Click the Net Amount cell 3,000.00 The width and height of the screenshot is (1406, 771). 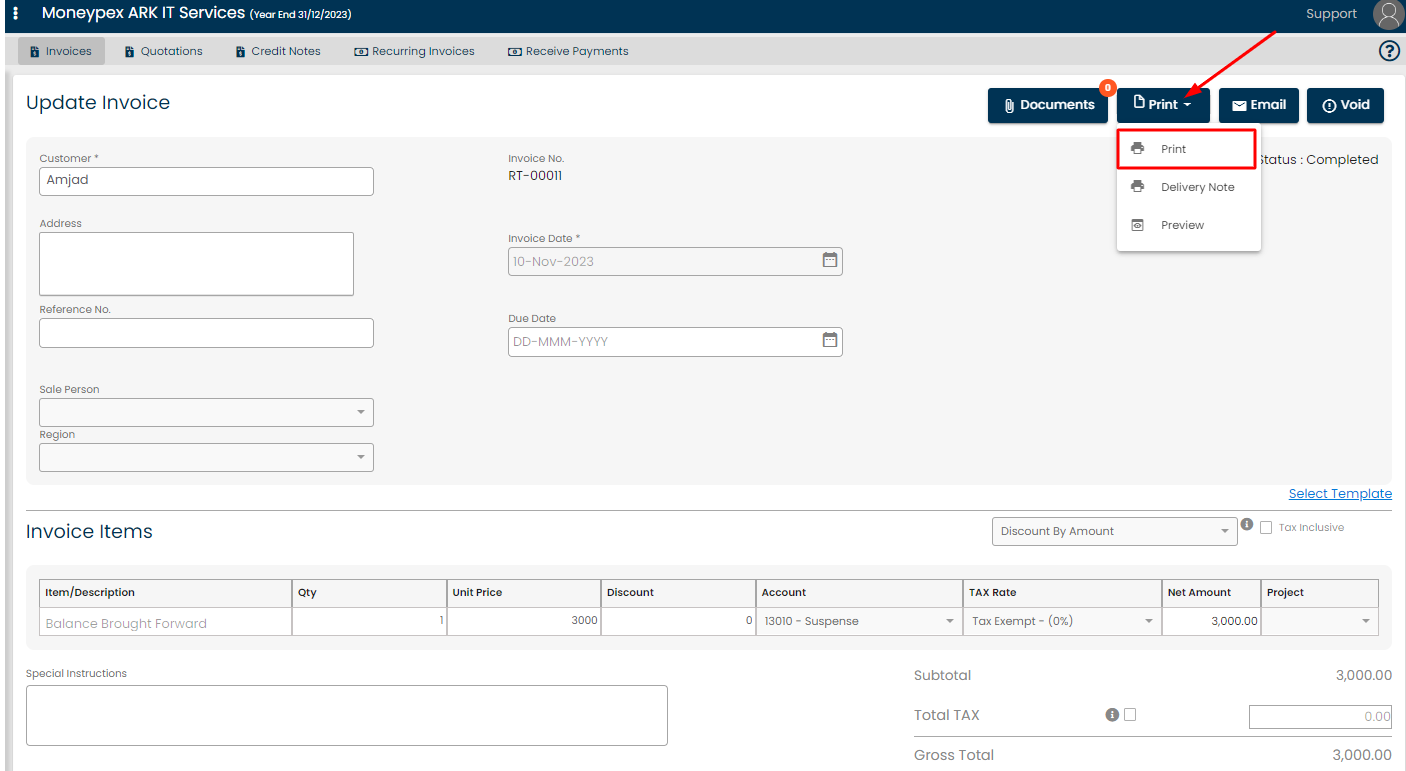tap(1211, 621)
